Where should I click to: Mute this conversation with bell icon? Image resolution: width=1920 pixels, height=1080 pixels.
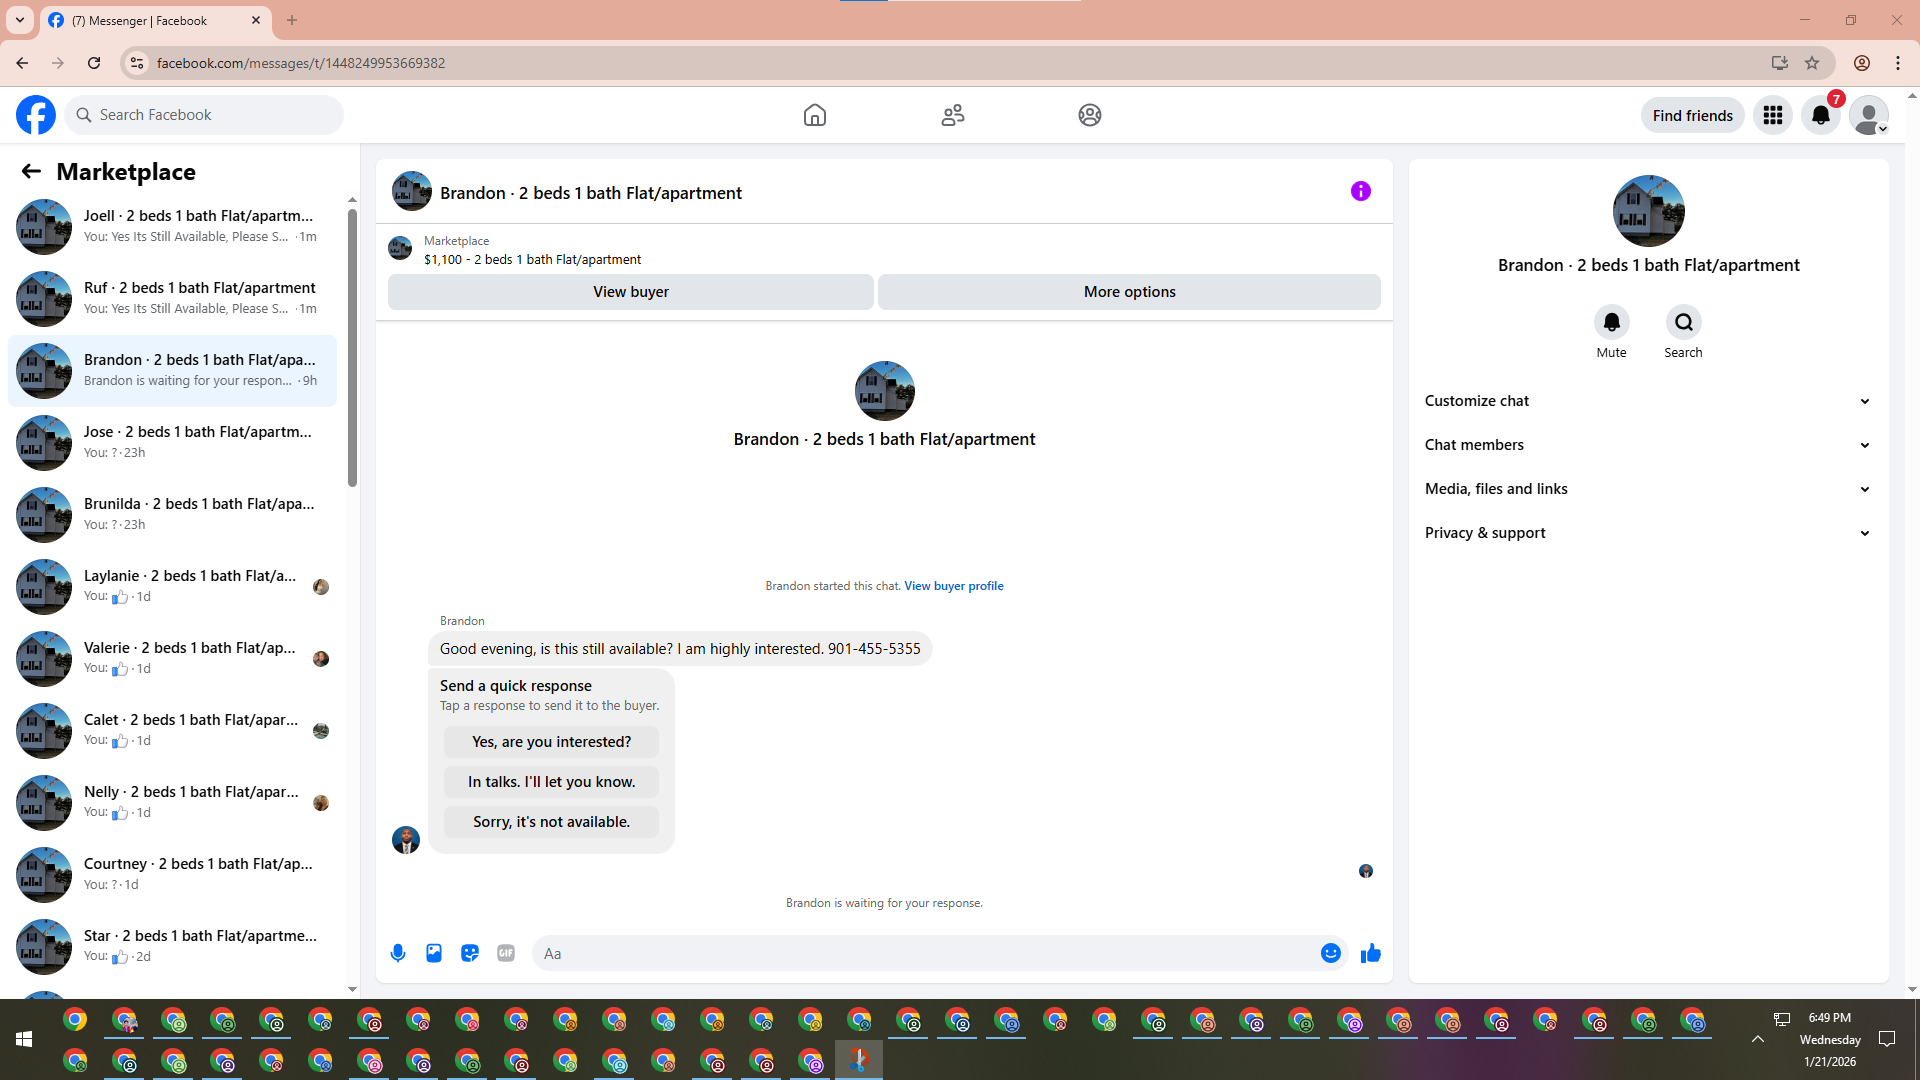(x=1611, y=322)
